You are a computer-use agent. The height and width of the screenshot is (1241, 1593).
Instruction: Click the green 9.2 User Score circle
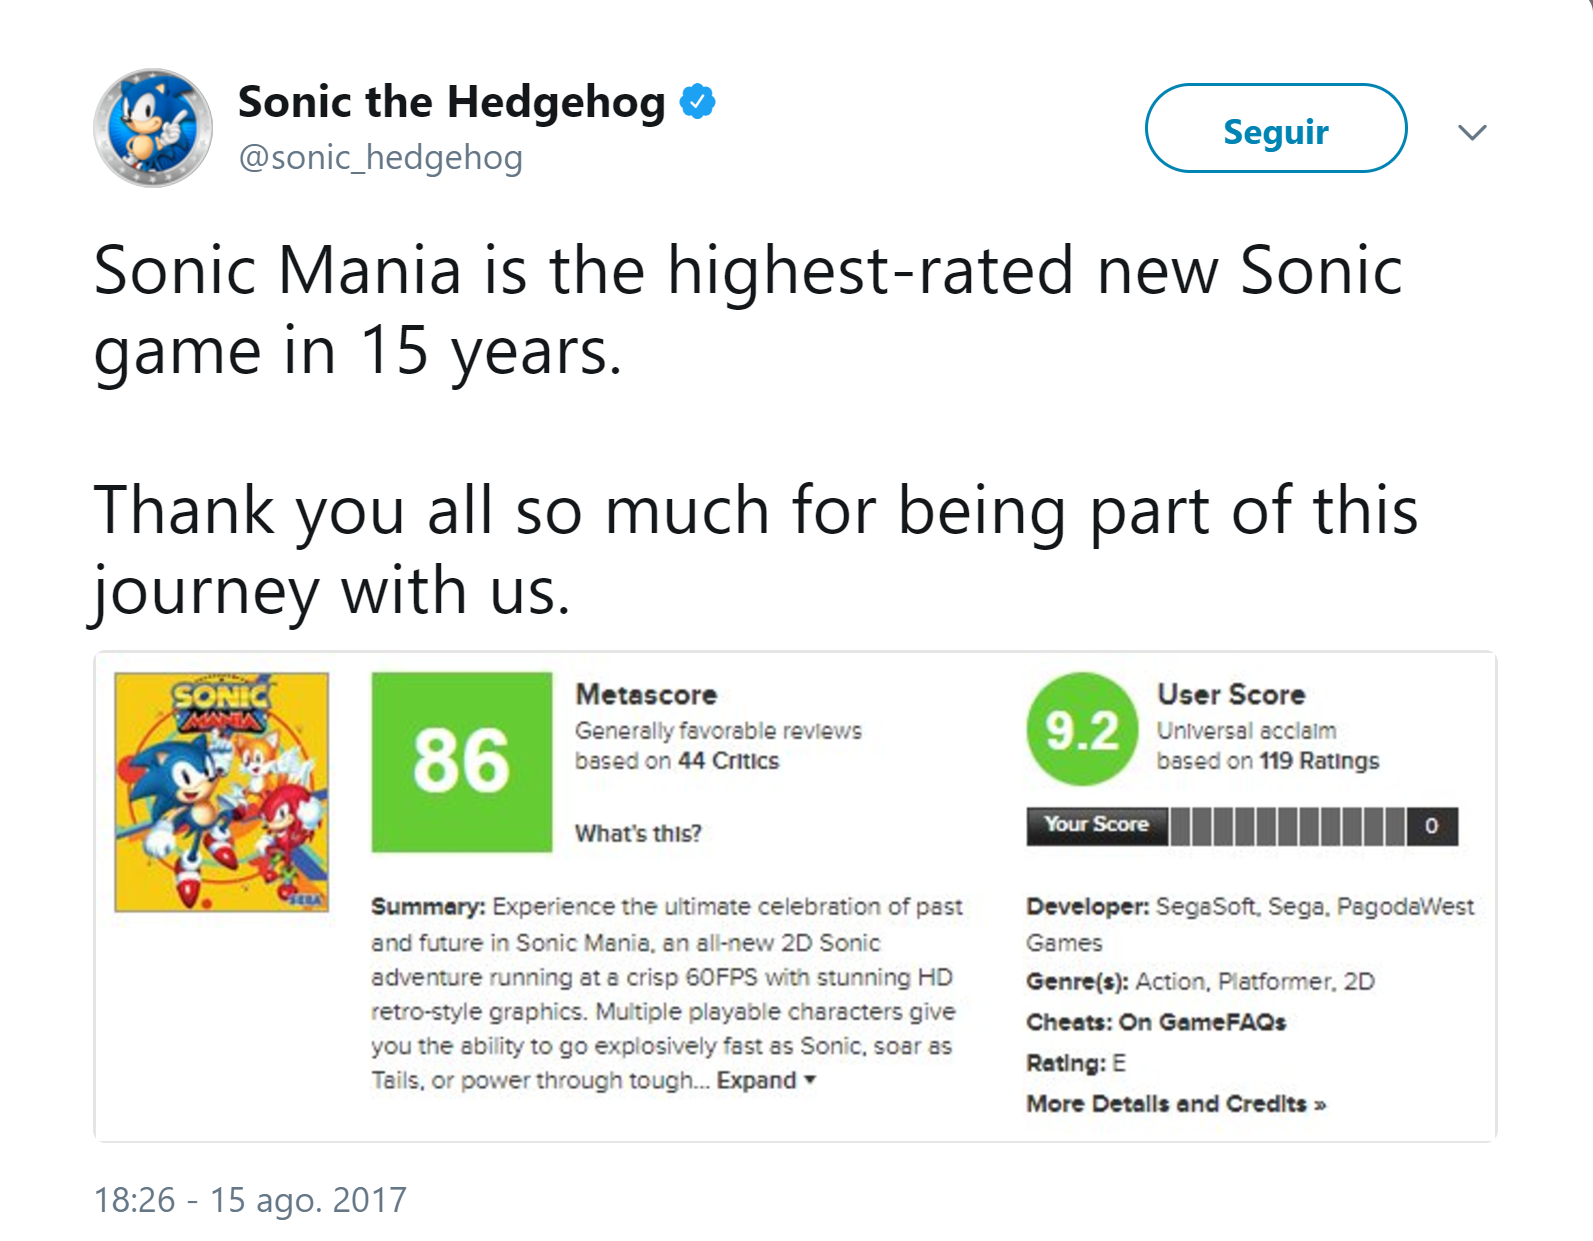[x=1082, y=729]
